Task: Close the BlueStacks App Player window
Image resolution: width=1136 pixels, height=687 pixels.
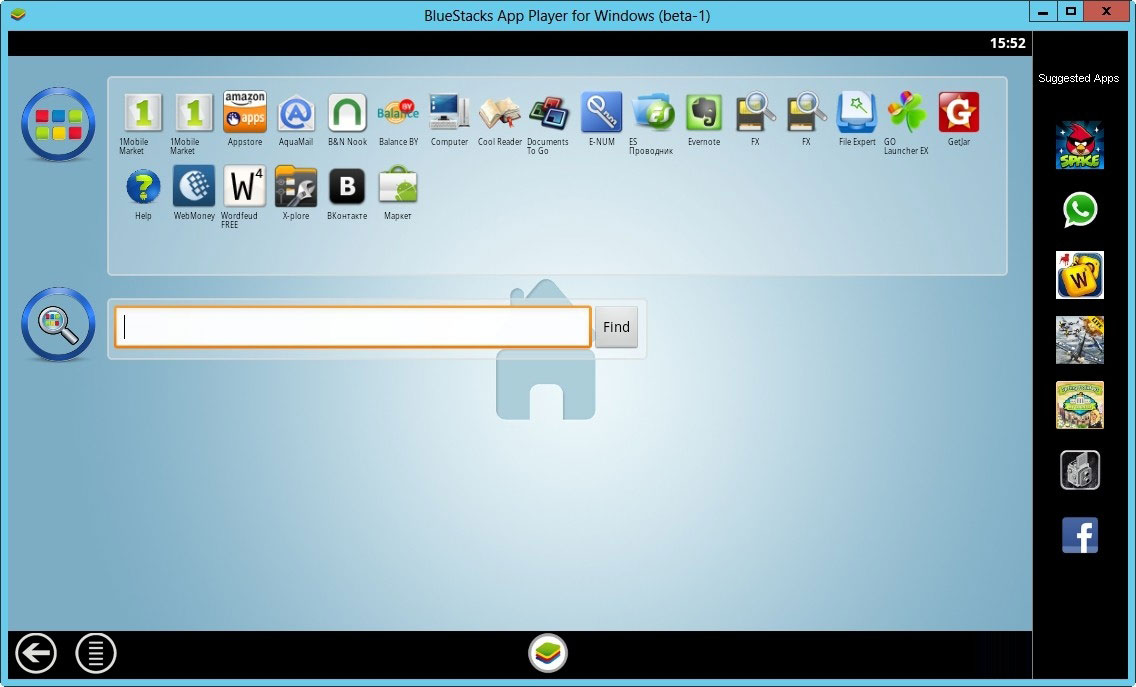Action: coord(1106,12)
